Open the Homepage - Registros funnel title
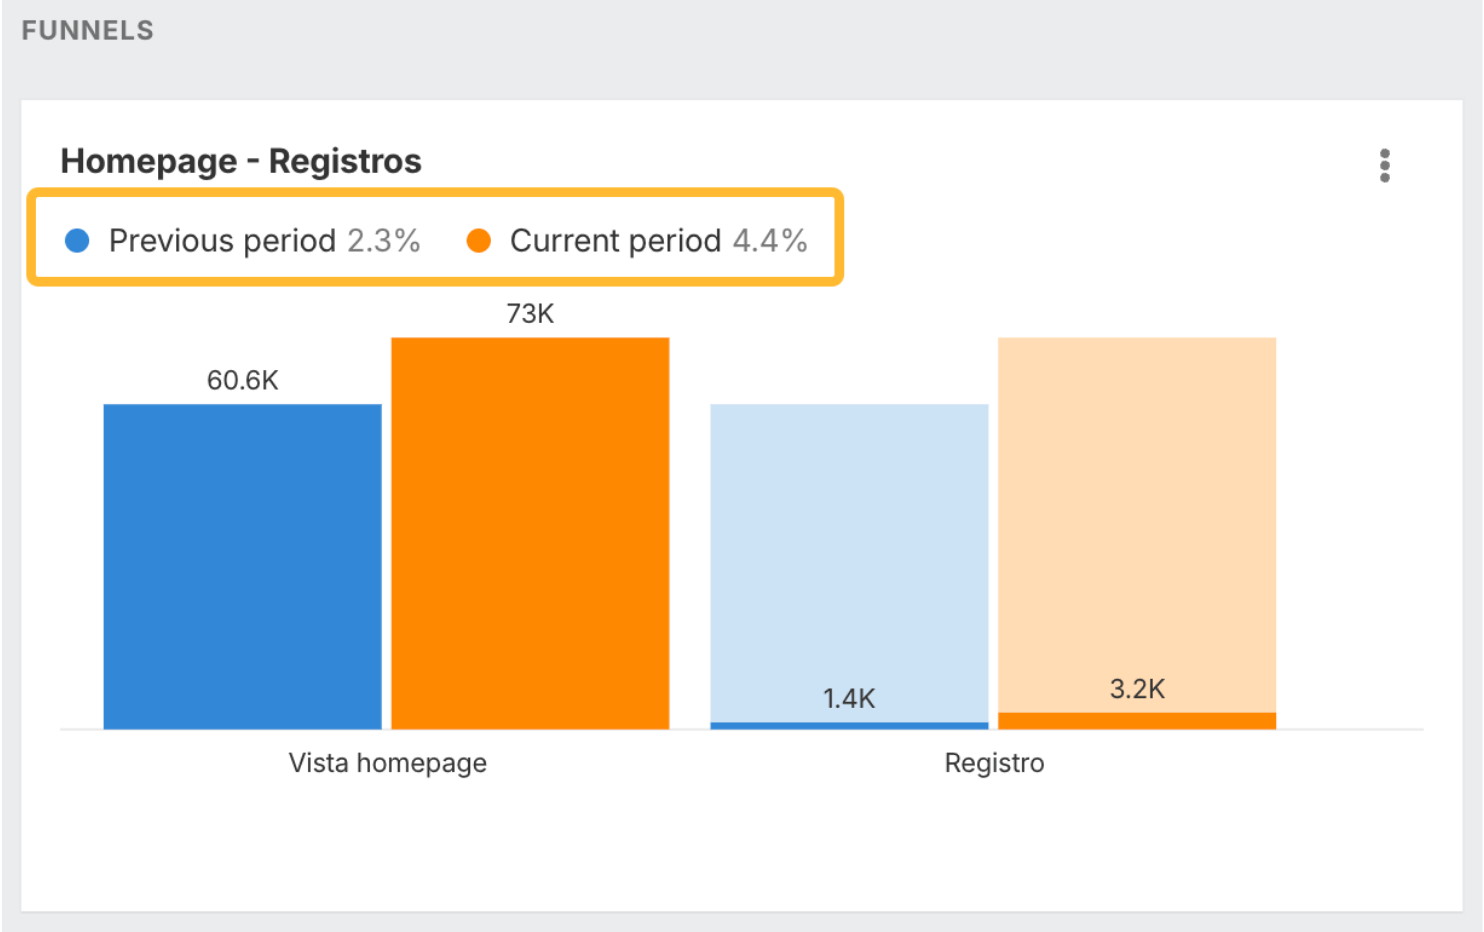This screenshot has width=1484, height=932. point(241,161)
